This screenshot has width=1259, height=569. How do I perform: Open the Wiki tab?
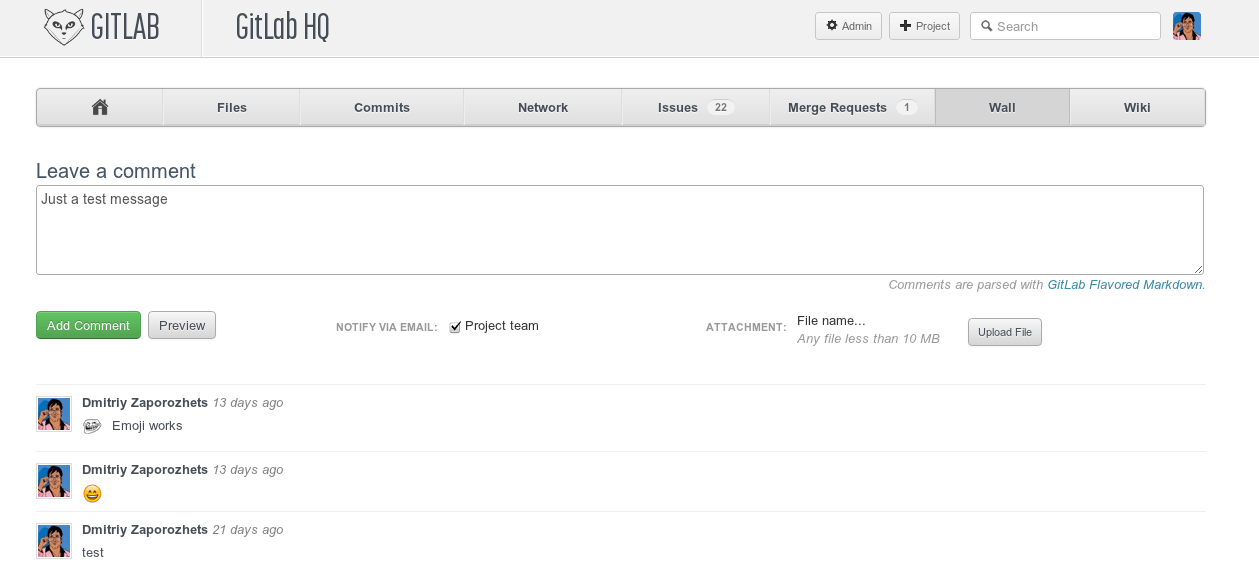point(1137,107)
